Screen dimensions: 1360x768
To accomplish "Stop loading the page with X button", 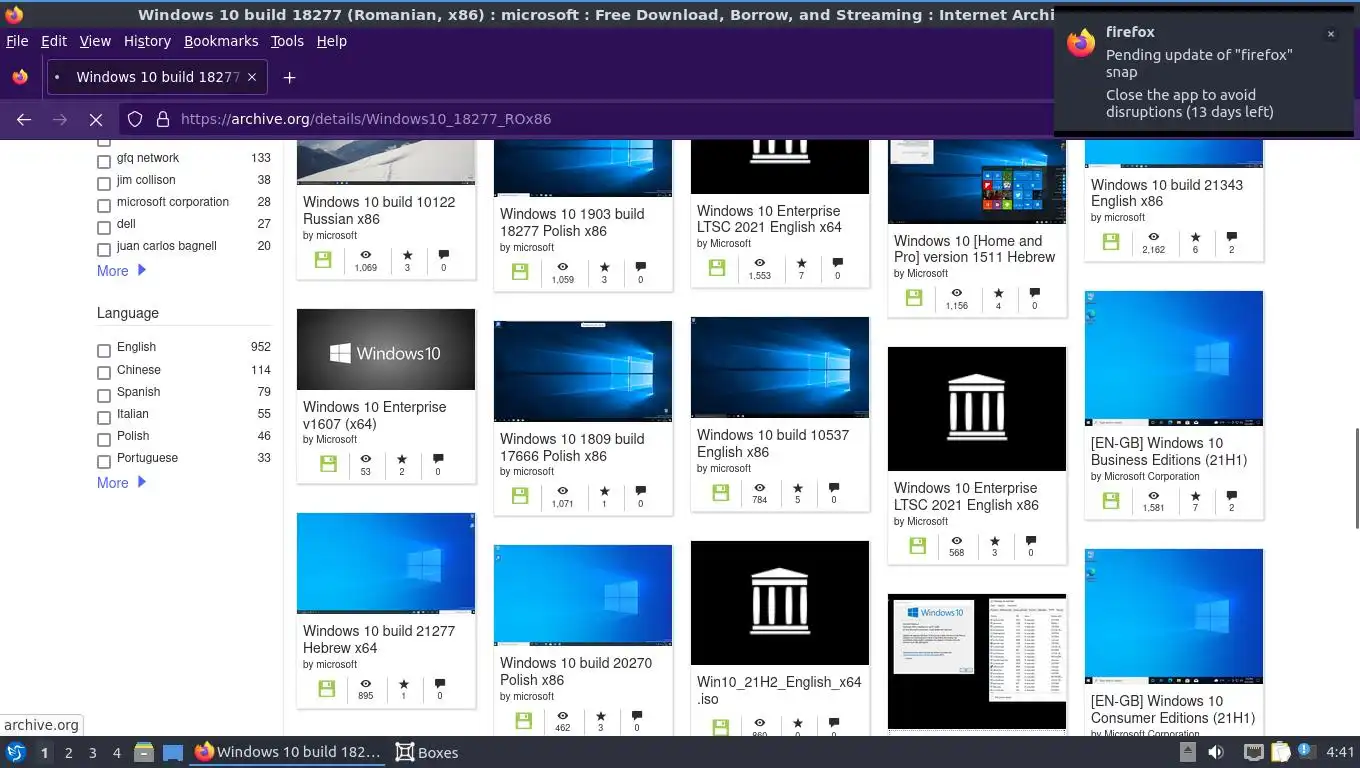I will pos(96,119).
